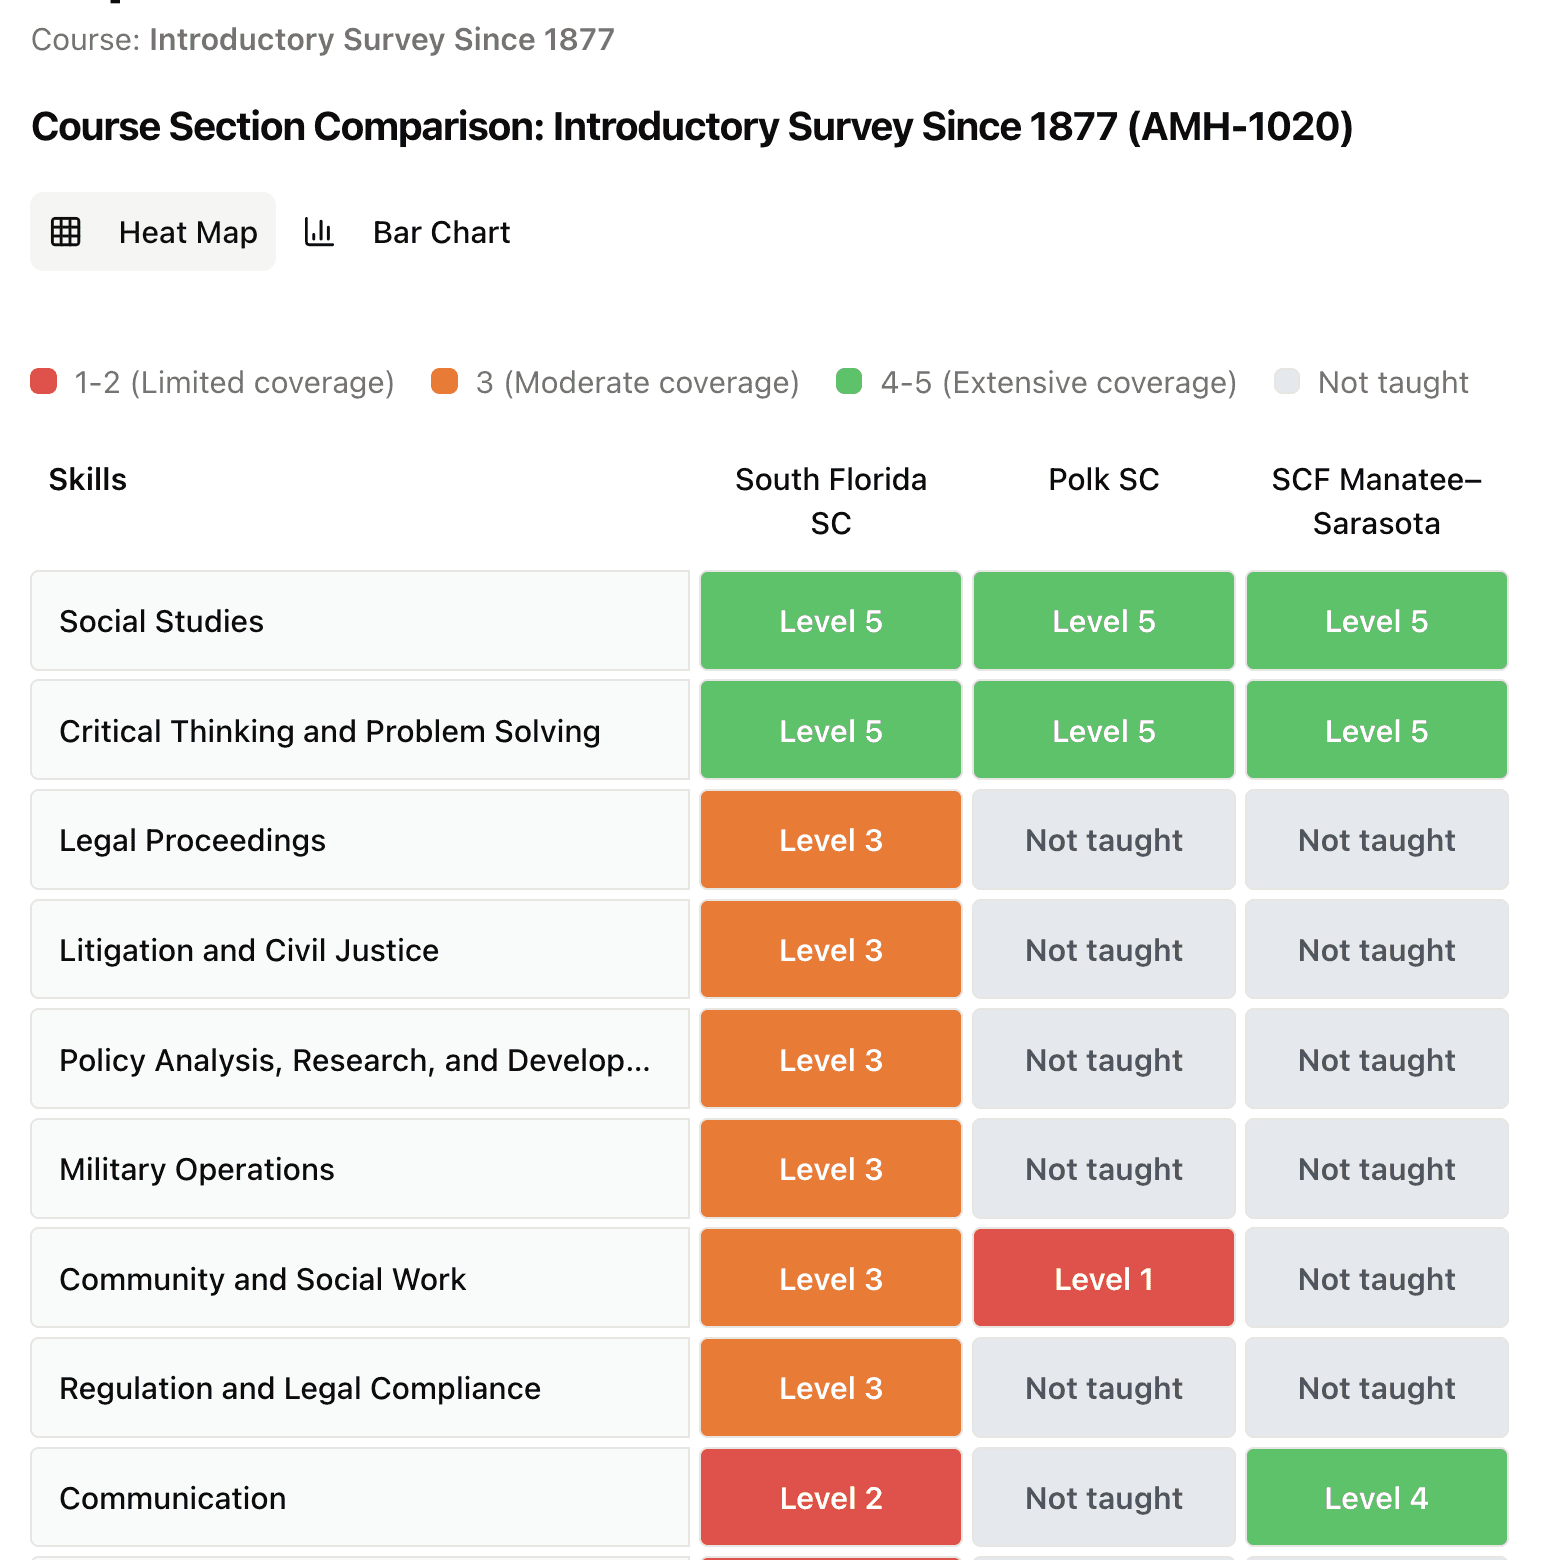
Task: Click the orange Moderate coverage legend swatch
Action: tap(444, 382)
